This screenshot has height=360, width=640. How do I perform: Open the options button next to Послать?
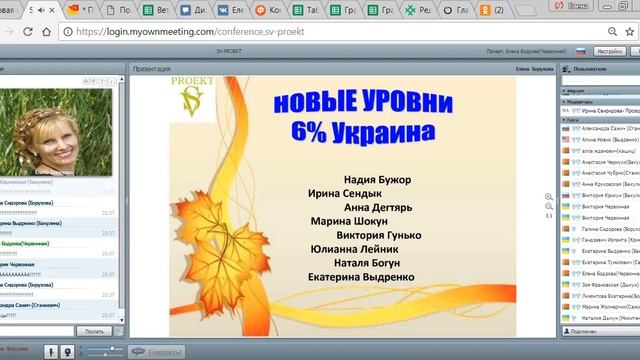click(x=119, y=331)
